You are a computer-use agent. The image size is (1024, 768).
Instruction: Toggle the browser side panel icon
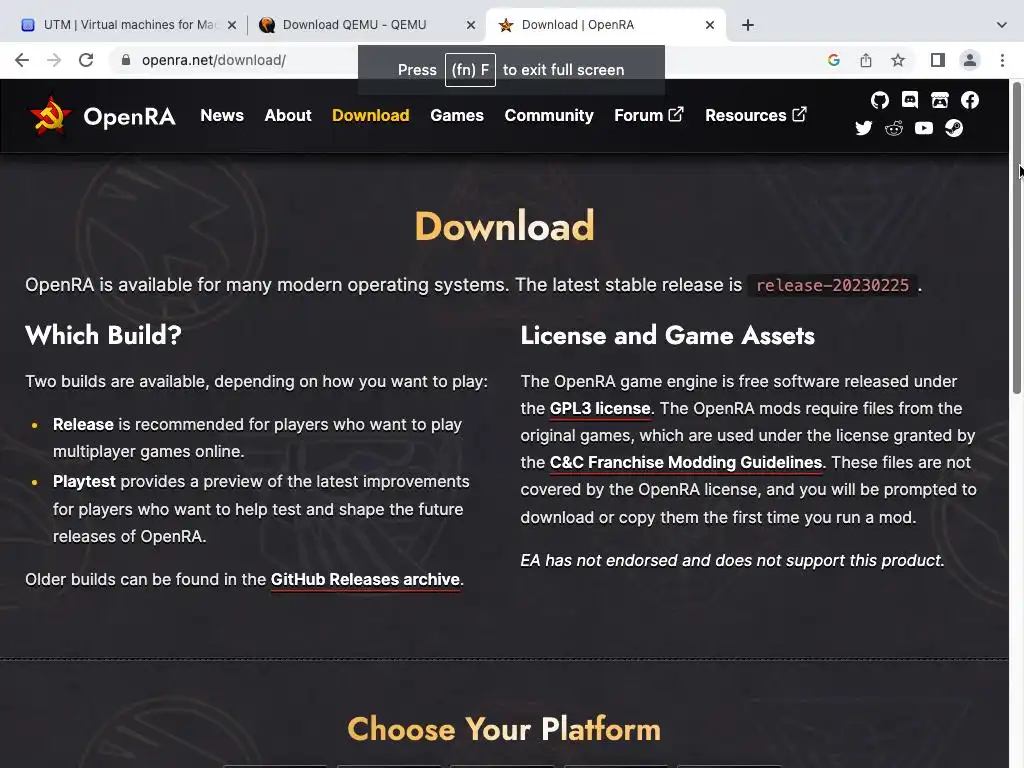(938, 60)
